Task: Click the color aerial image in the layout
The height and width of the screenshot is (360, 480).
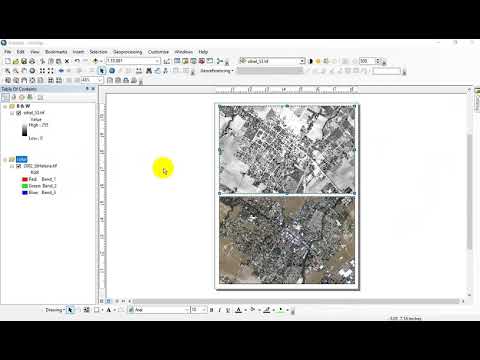Action: coord(287,240)
